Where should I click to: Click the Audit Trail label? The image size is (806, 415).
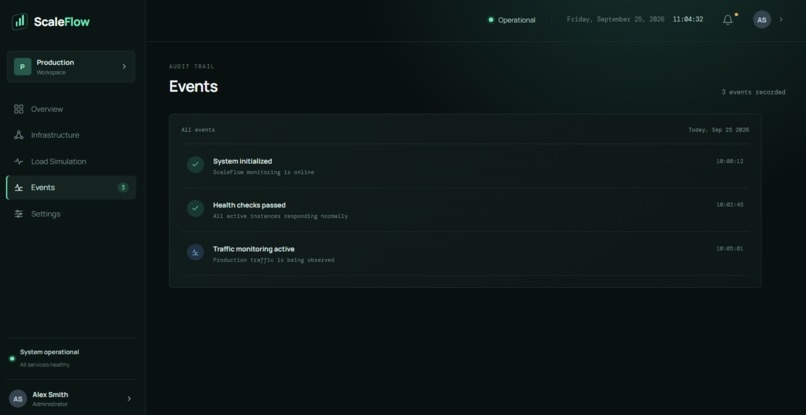[192, 66]
